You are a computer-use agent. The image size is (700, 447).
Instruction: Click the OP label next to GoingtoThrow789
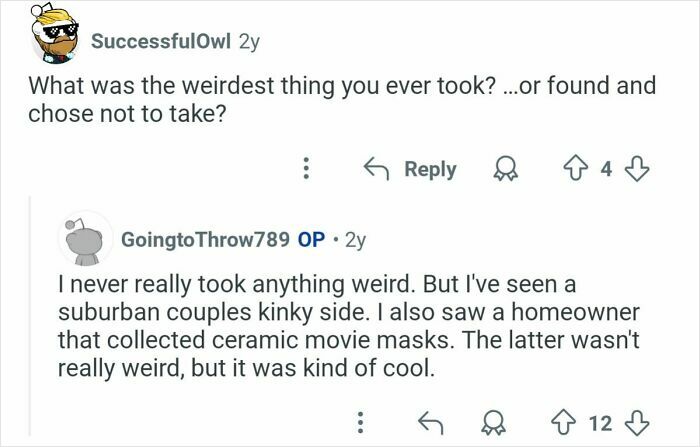pos(309,240)
